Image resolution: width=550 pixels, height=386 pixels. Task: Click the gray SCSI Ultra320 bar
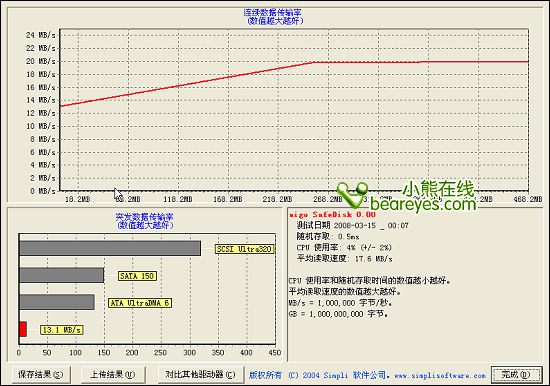click(110, 248)
